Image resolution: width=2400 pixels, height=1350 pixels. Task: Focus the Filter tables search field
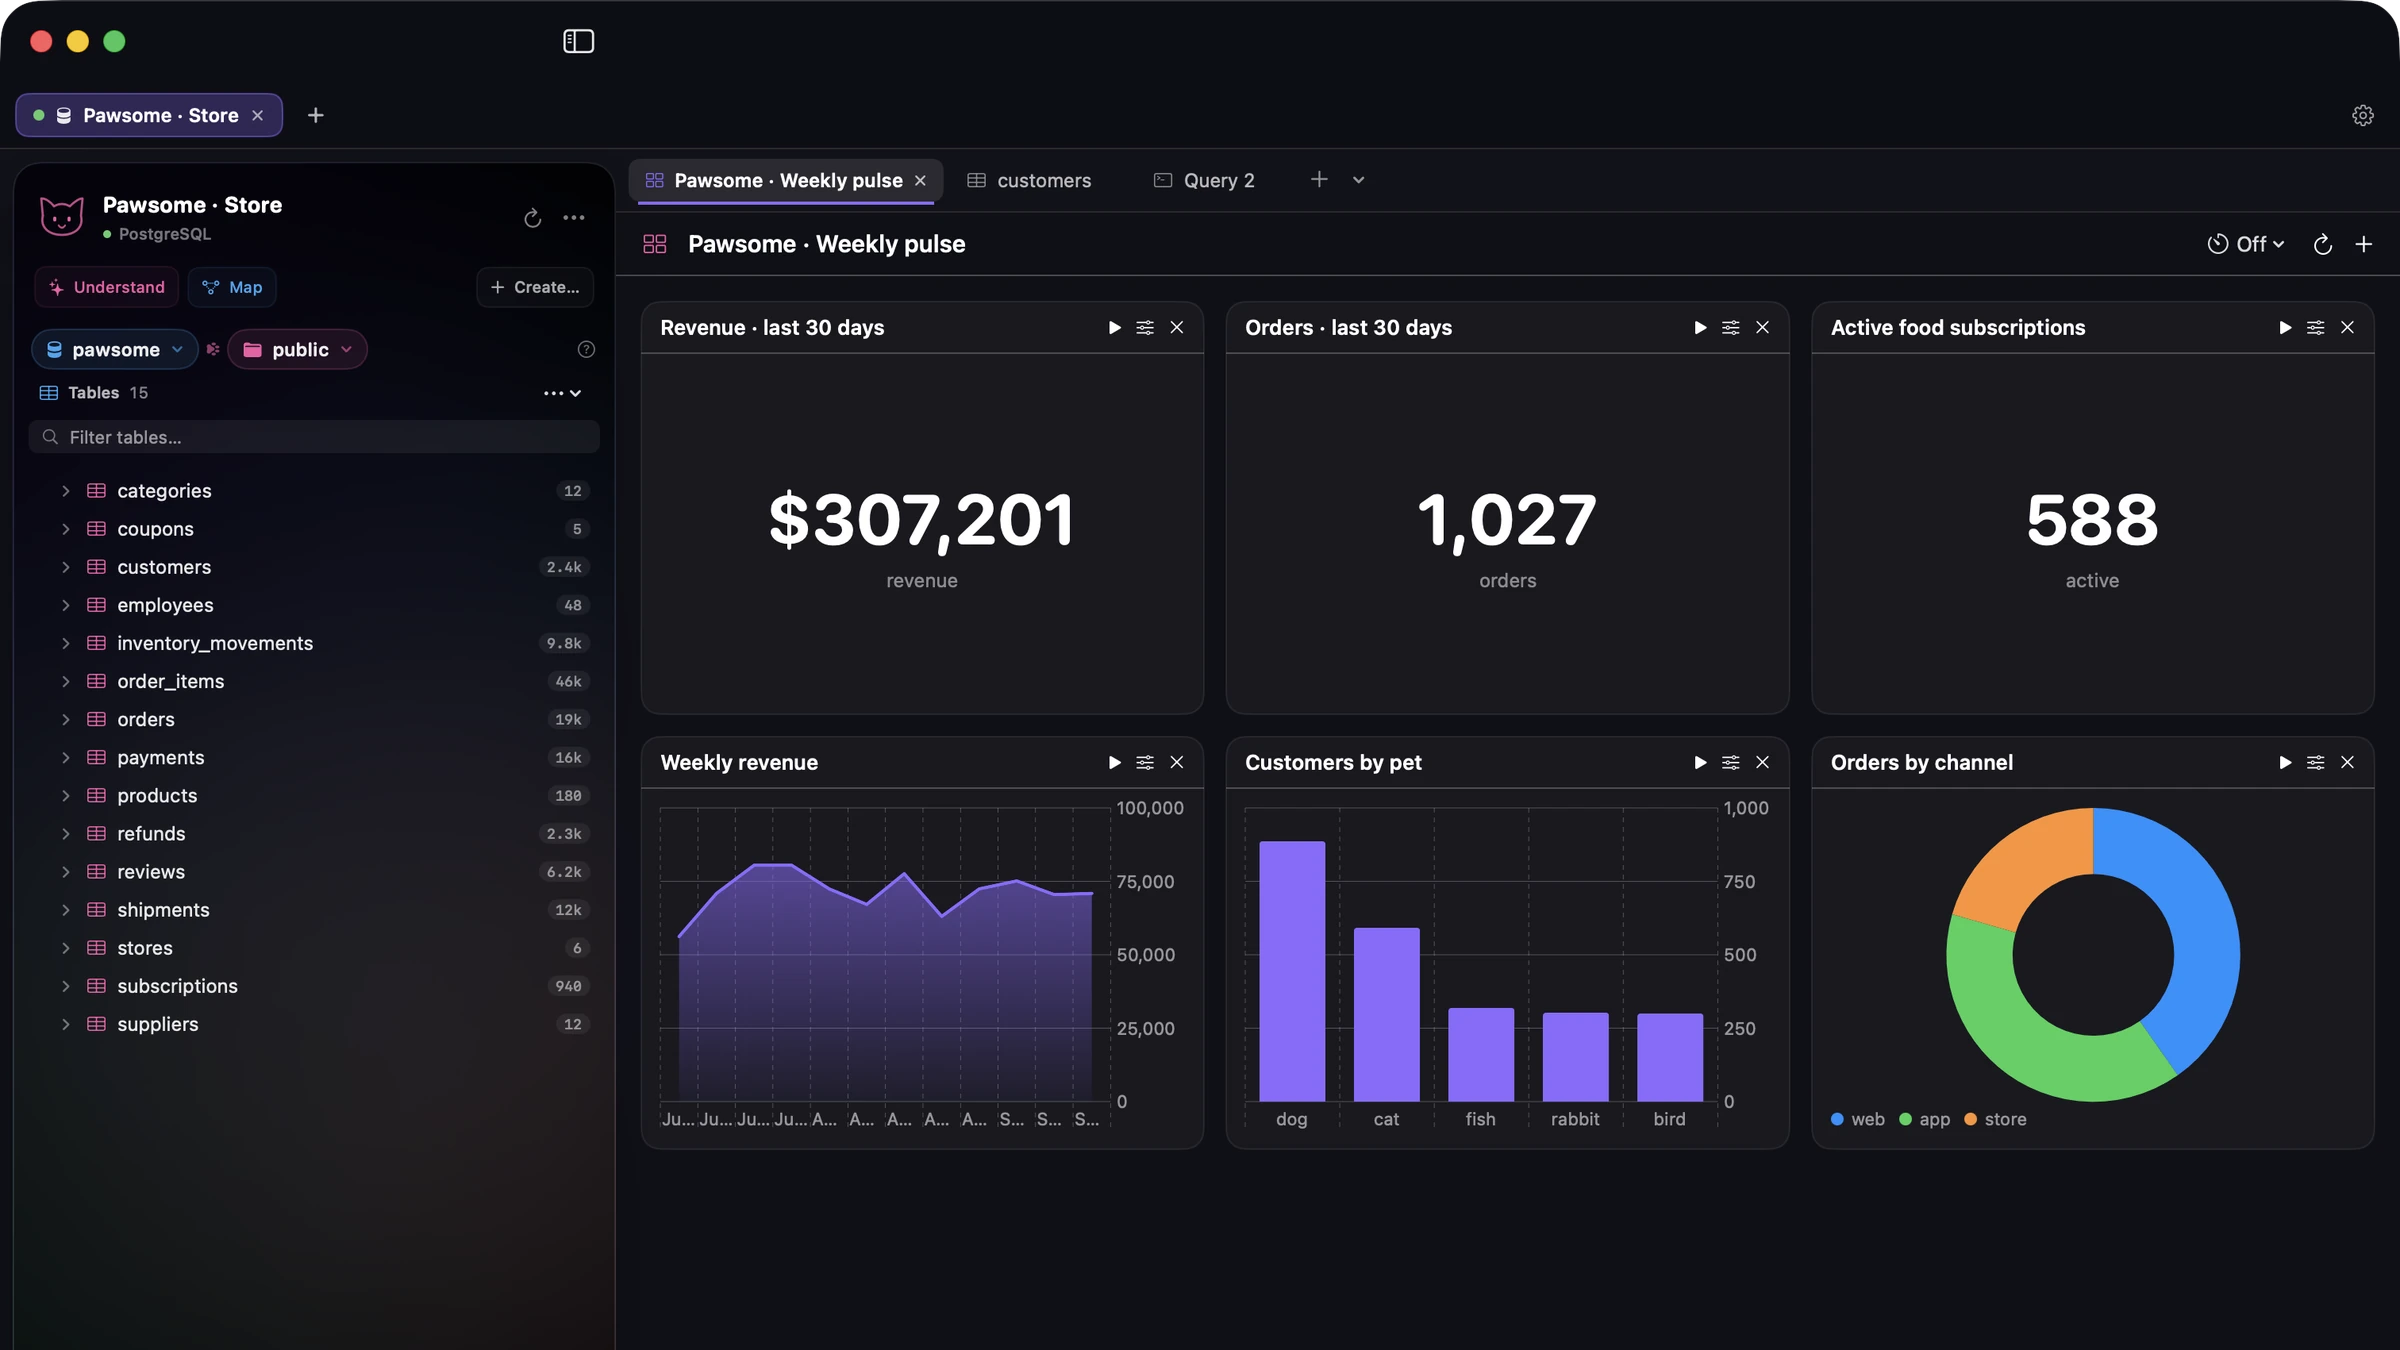point(314,437)
